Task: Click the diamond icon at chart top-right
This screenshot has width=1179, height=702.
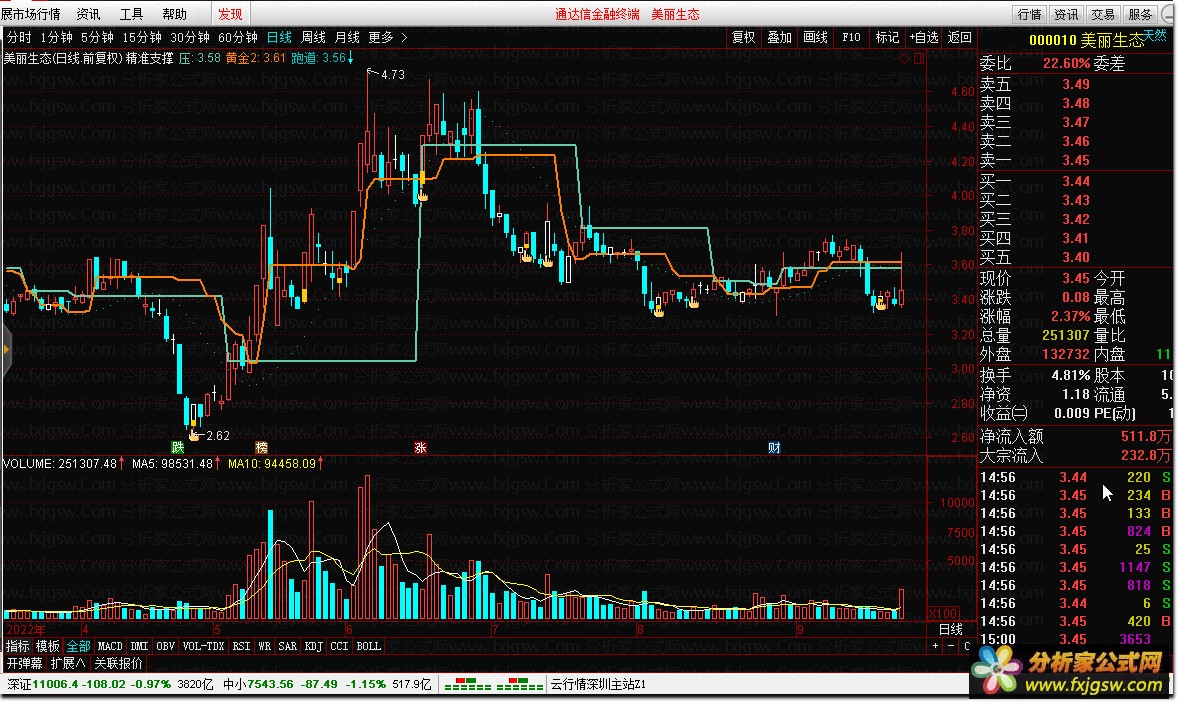Action: click(x=905, y=59)
